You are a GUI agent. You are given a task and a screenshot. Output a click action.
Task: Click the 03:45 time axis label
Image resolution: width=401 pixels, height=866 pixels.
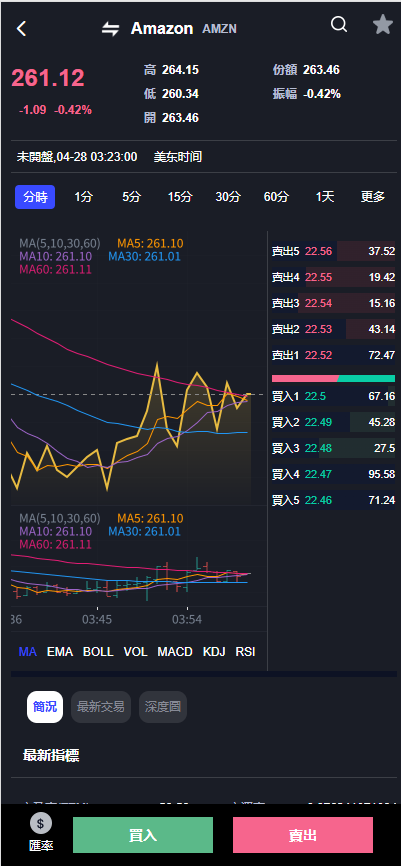click(97, 620)
